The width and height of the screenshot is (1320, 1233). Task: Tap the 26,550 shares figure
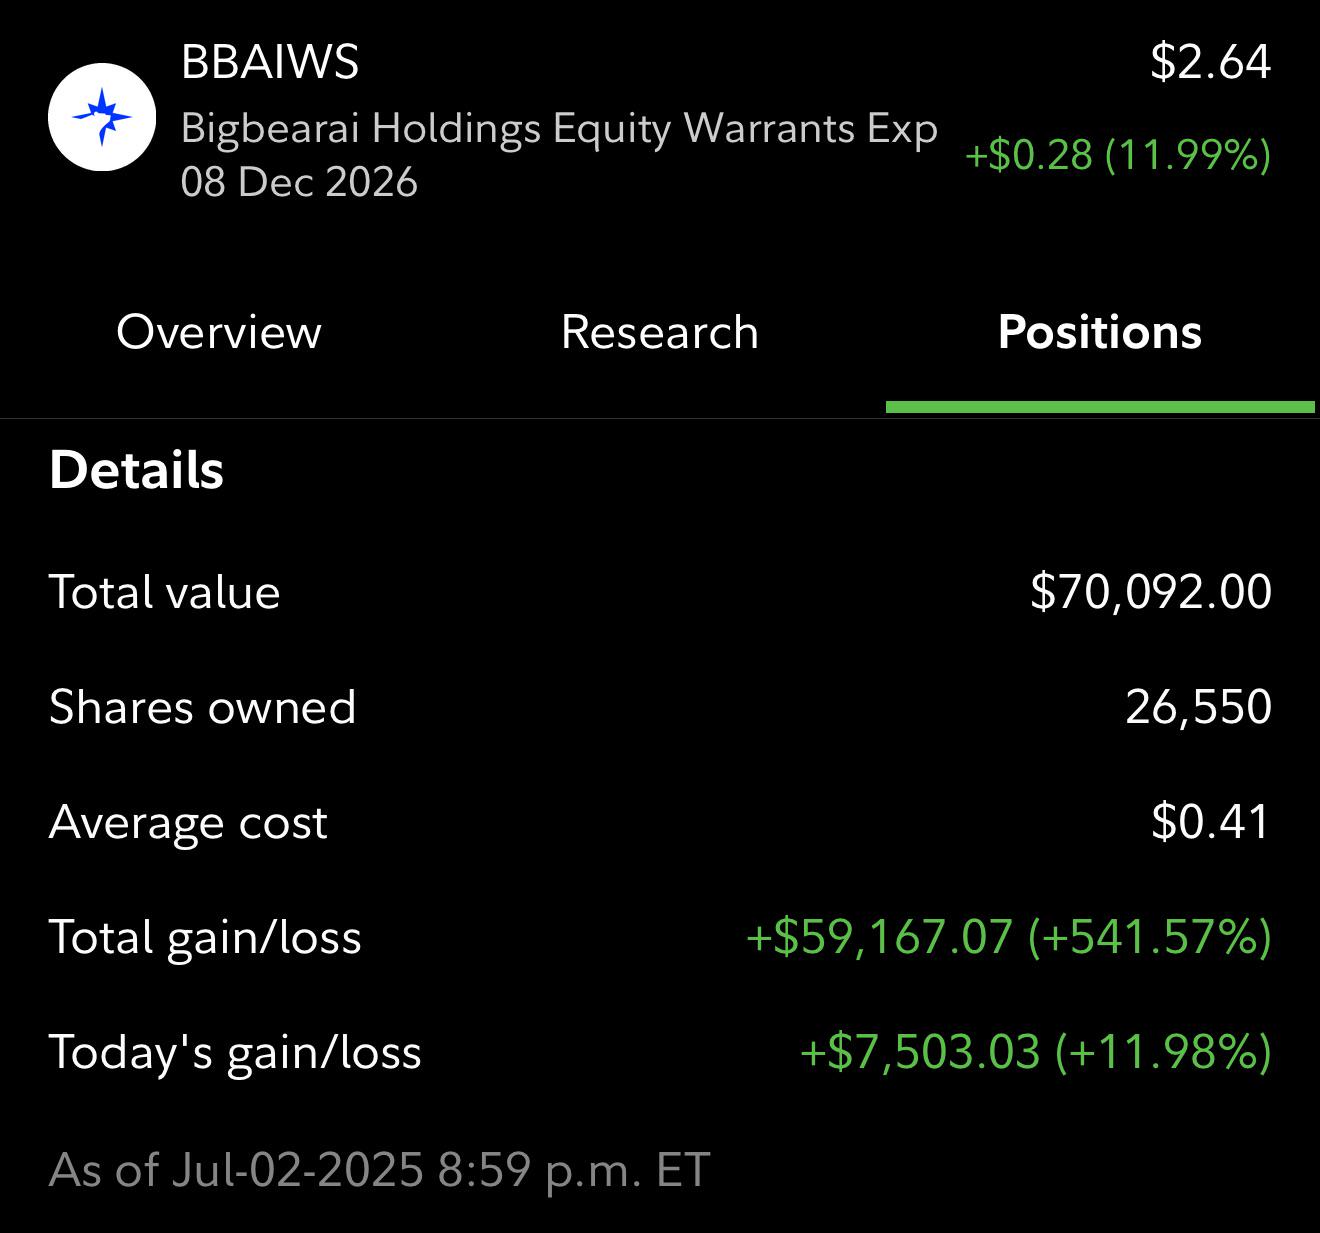click(1198, 707)
